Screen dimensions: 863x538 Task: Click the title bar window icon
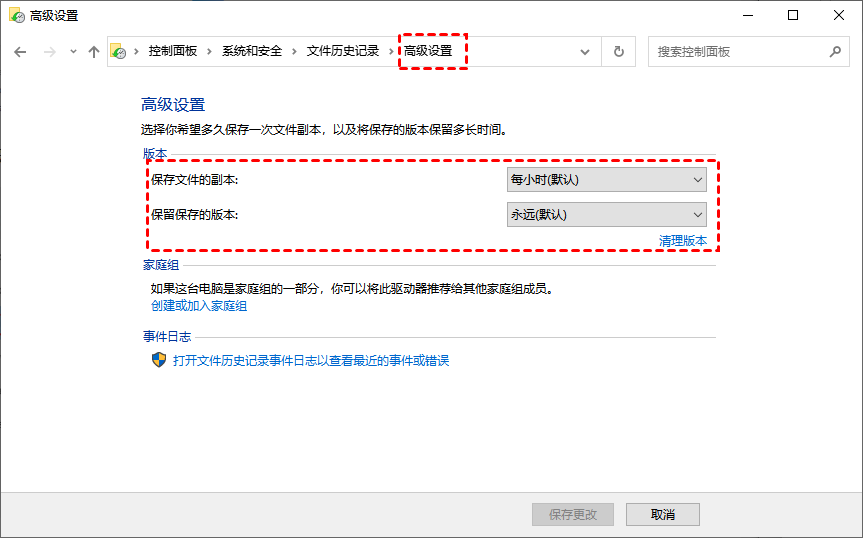point(17,15)
